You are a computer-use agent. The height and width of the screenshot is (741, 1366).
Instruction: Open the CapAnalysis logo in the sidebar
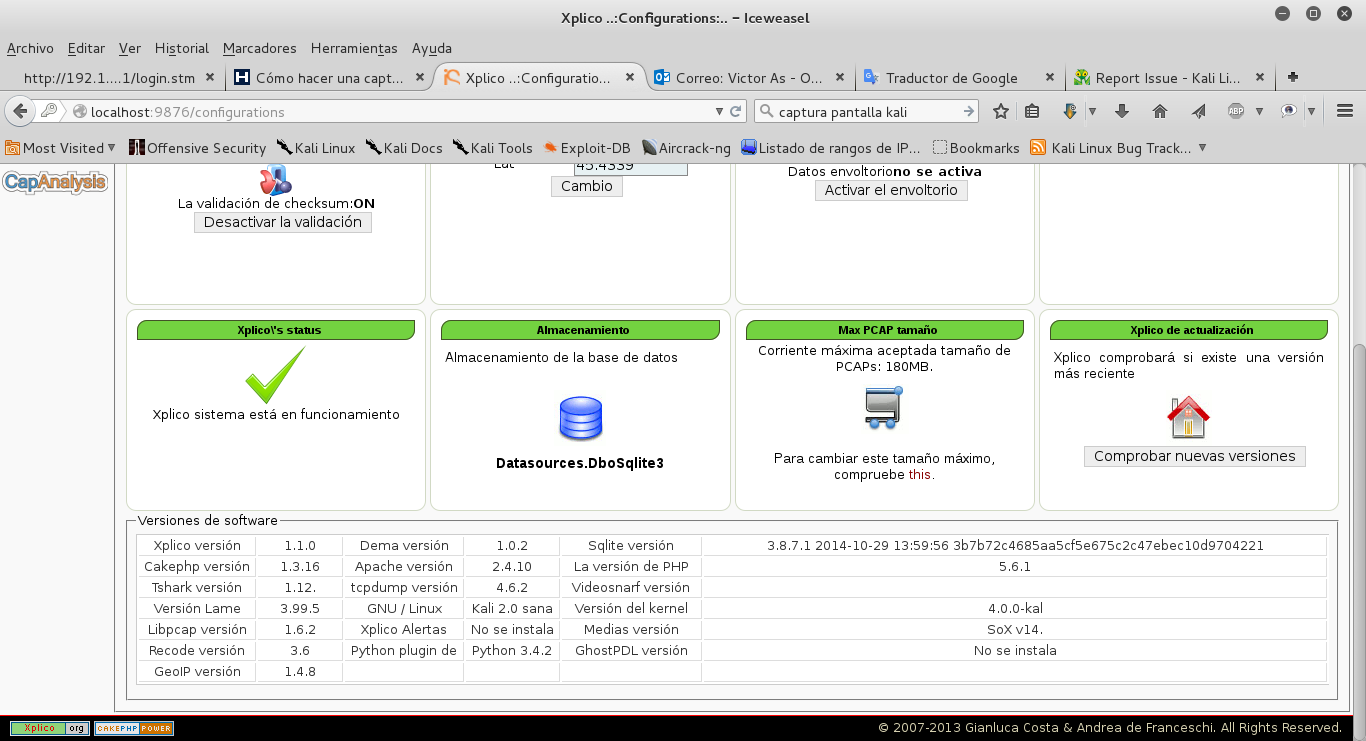56,182
